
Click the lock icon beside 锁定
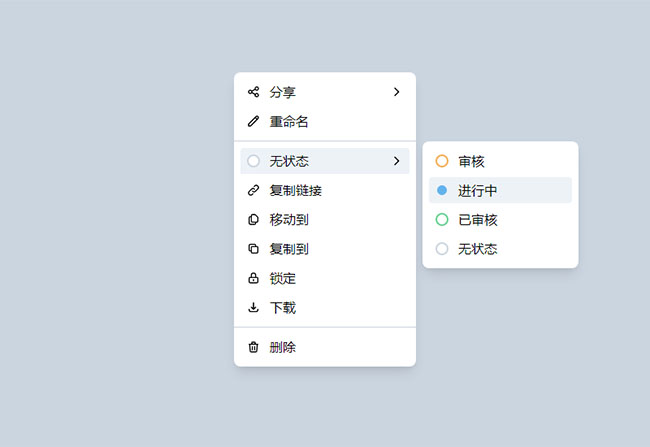coord(253,278)
